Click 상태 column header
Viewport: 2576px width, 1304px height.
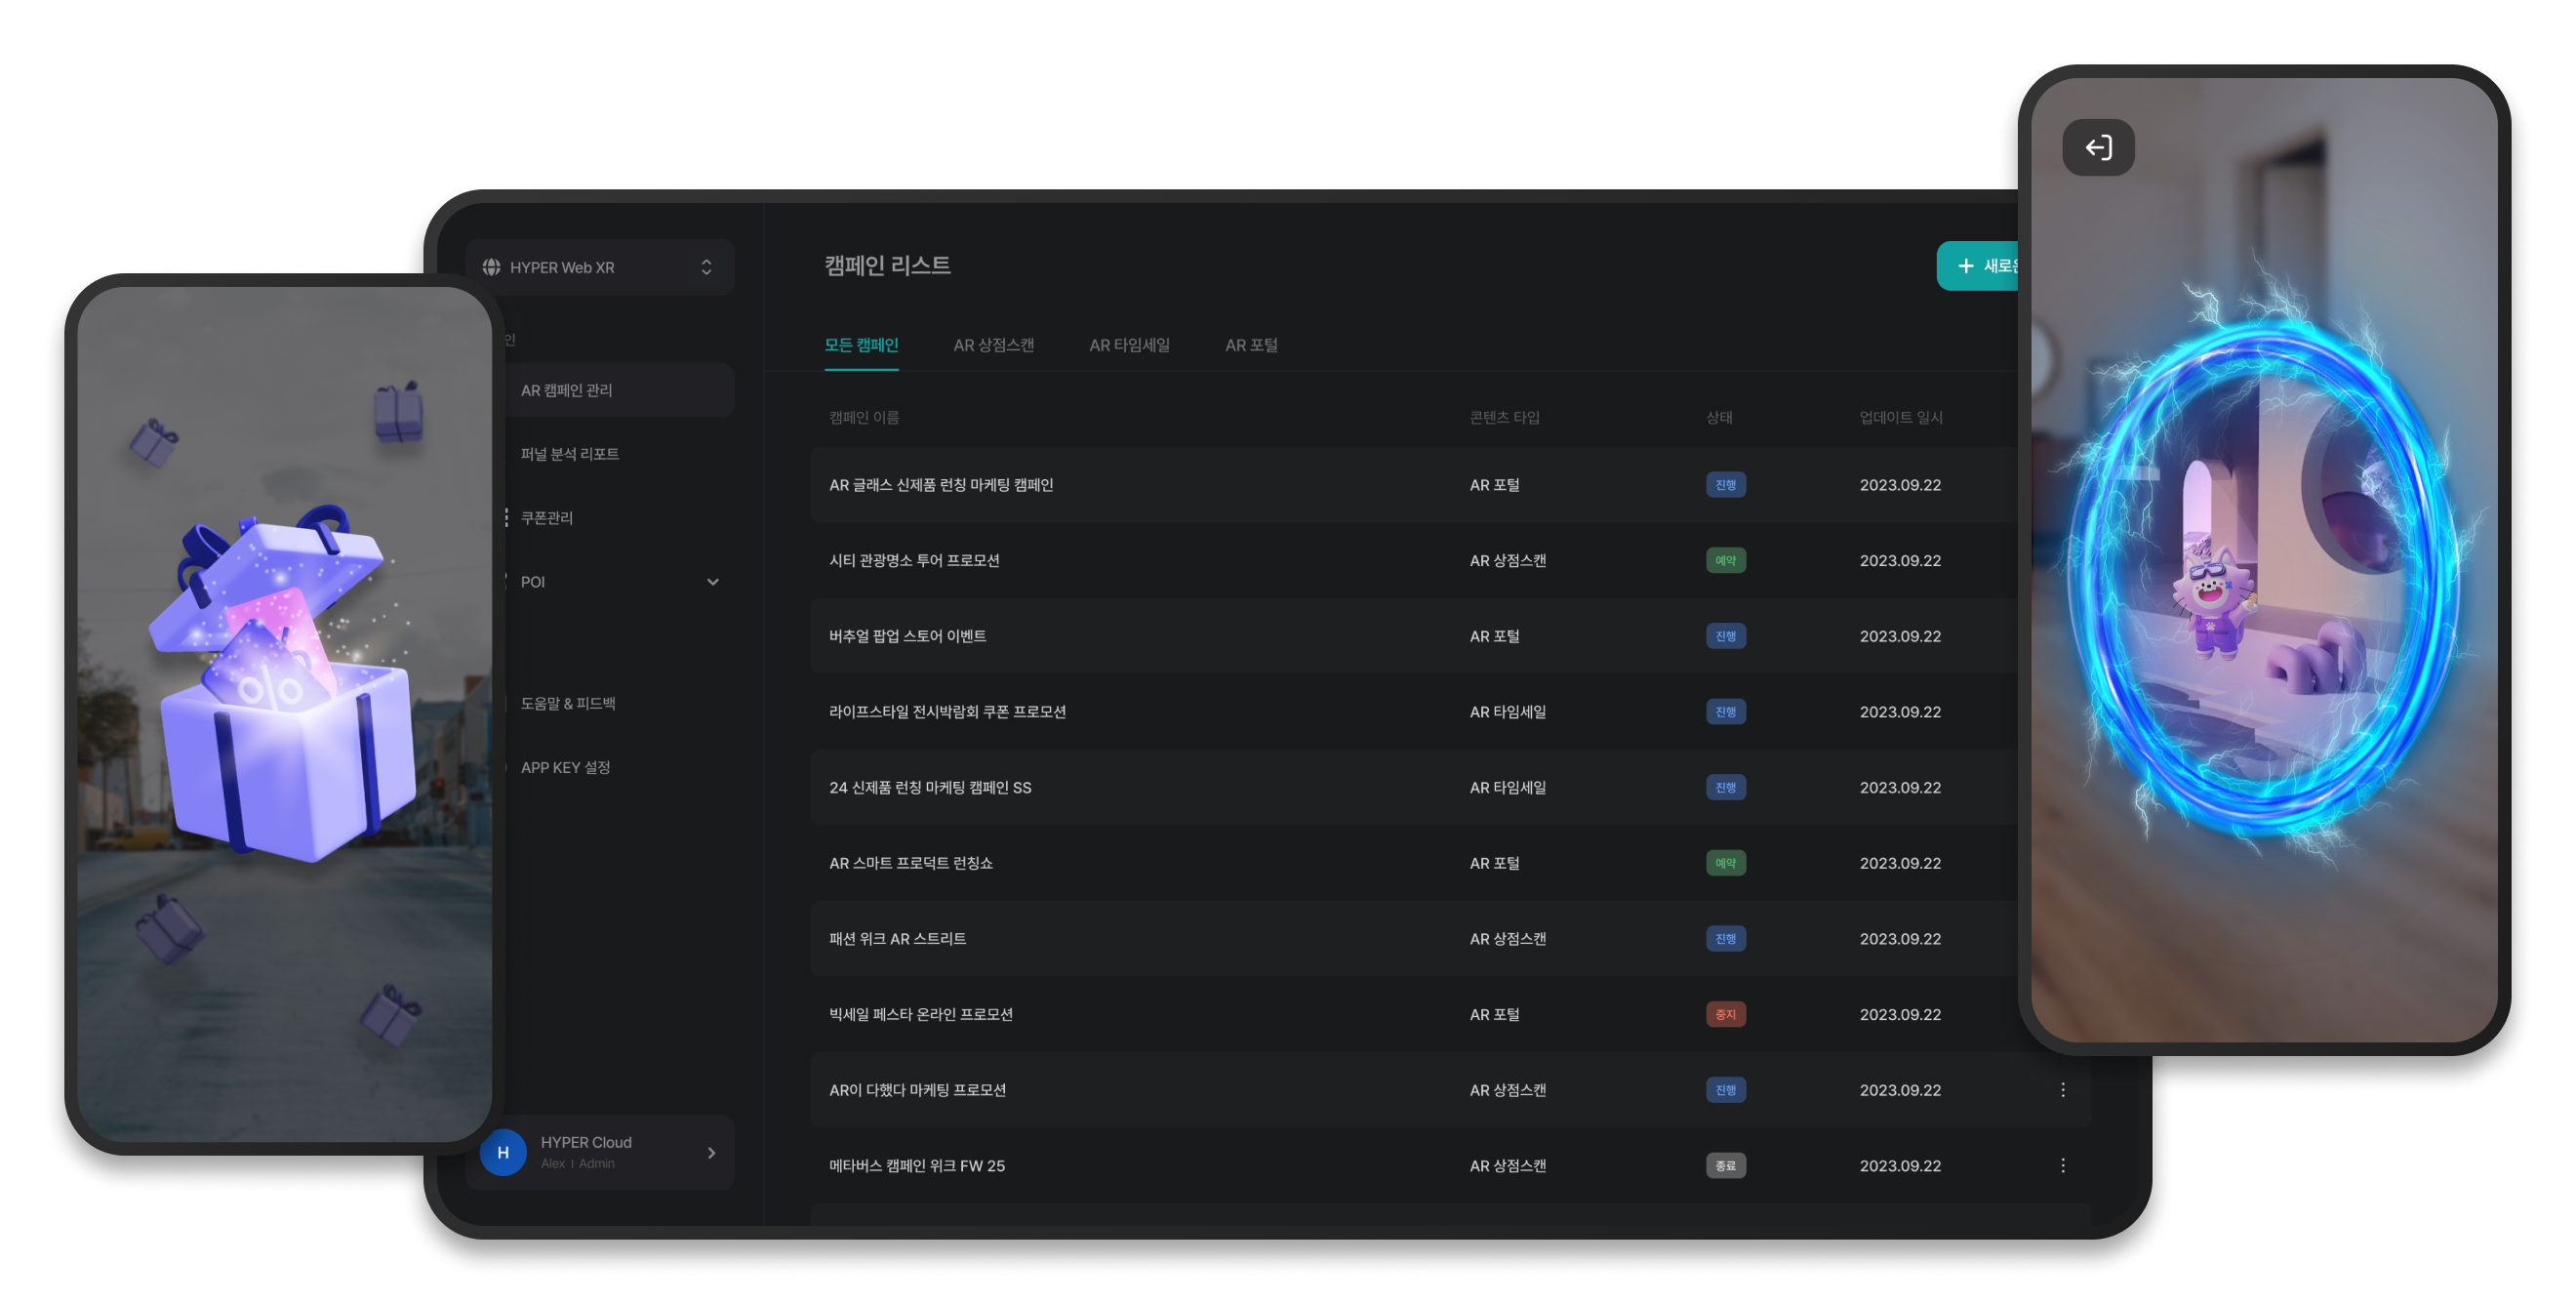(1719, 418)
